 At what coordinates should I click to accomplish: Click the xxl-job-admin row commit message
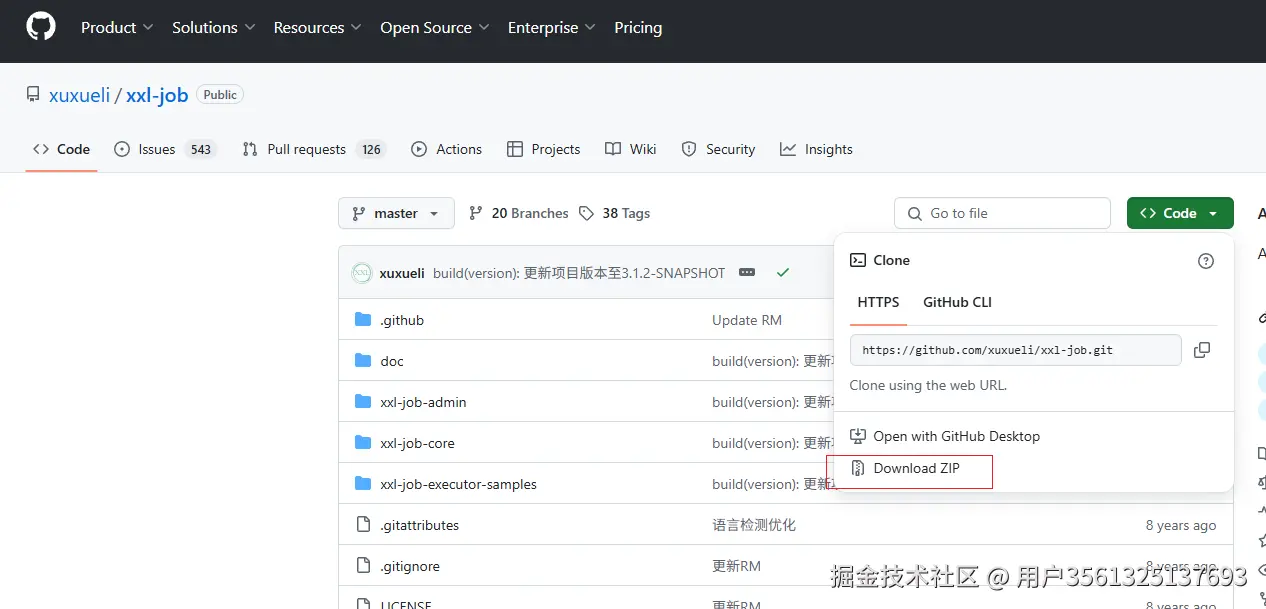pyautogui.click(x=772, y=402)
